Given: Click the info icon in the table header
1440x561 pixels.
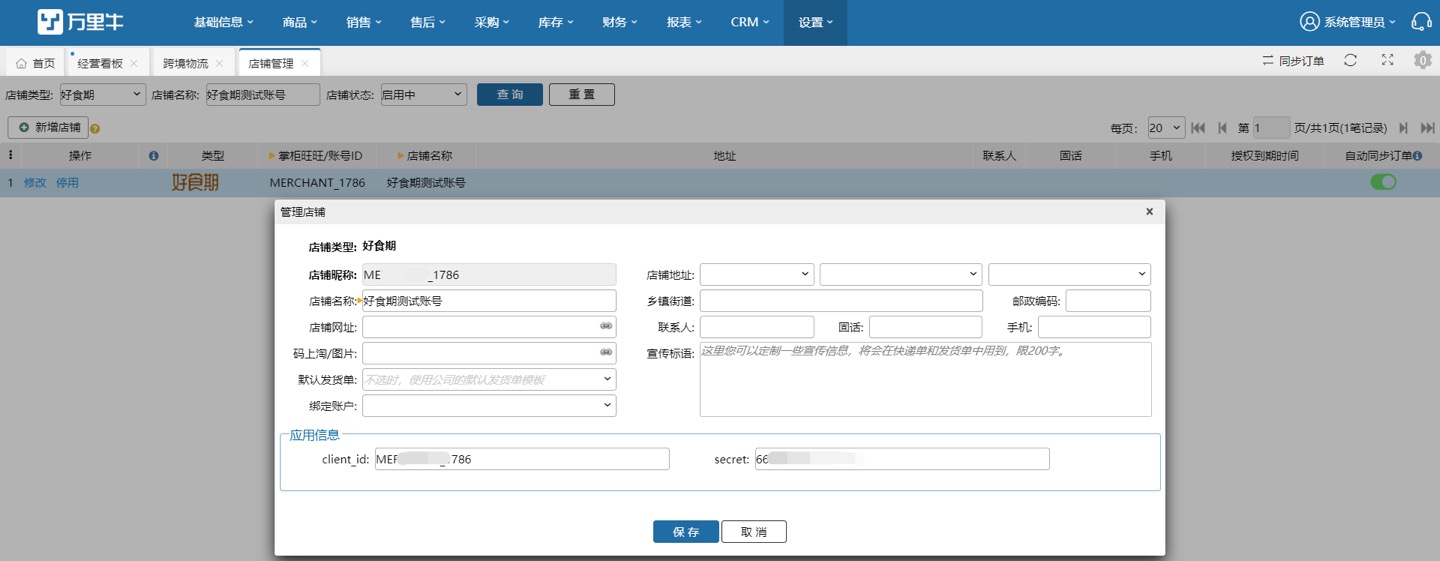Looking at the screenshot, I should 154,156.
